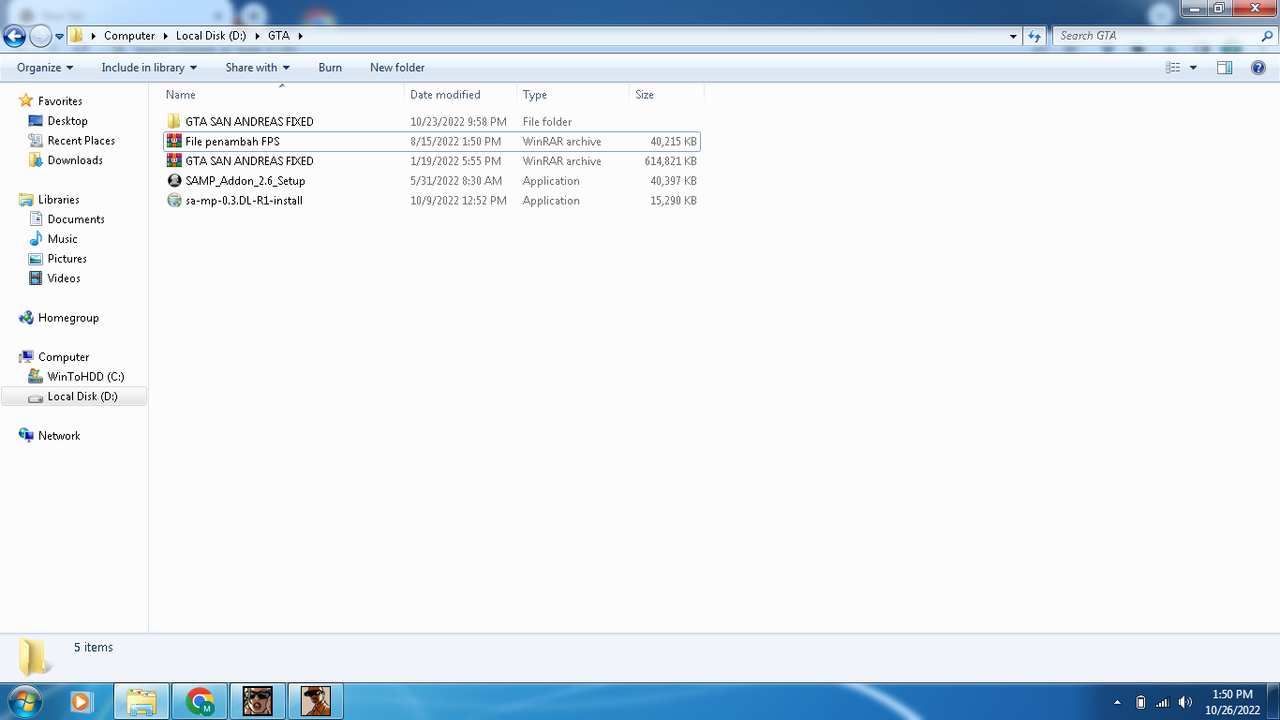Image resolution: width=1280 pixels, height=720 pixels.
Task: Click the File penambah FPS file name
Action: 232,142
